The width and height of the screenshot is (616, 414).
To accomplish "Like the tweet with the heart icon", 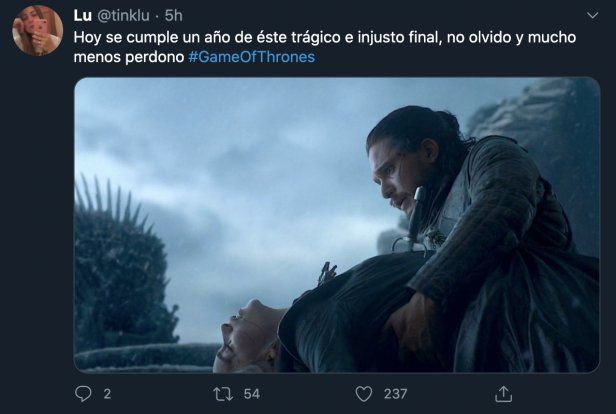I will coord(363,394).
